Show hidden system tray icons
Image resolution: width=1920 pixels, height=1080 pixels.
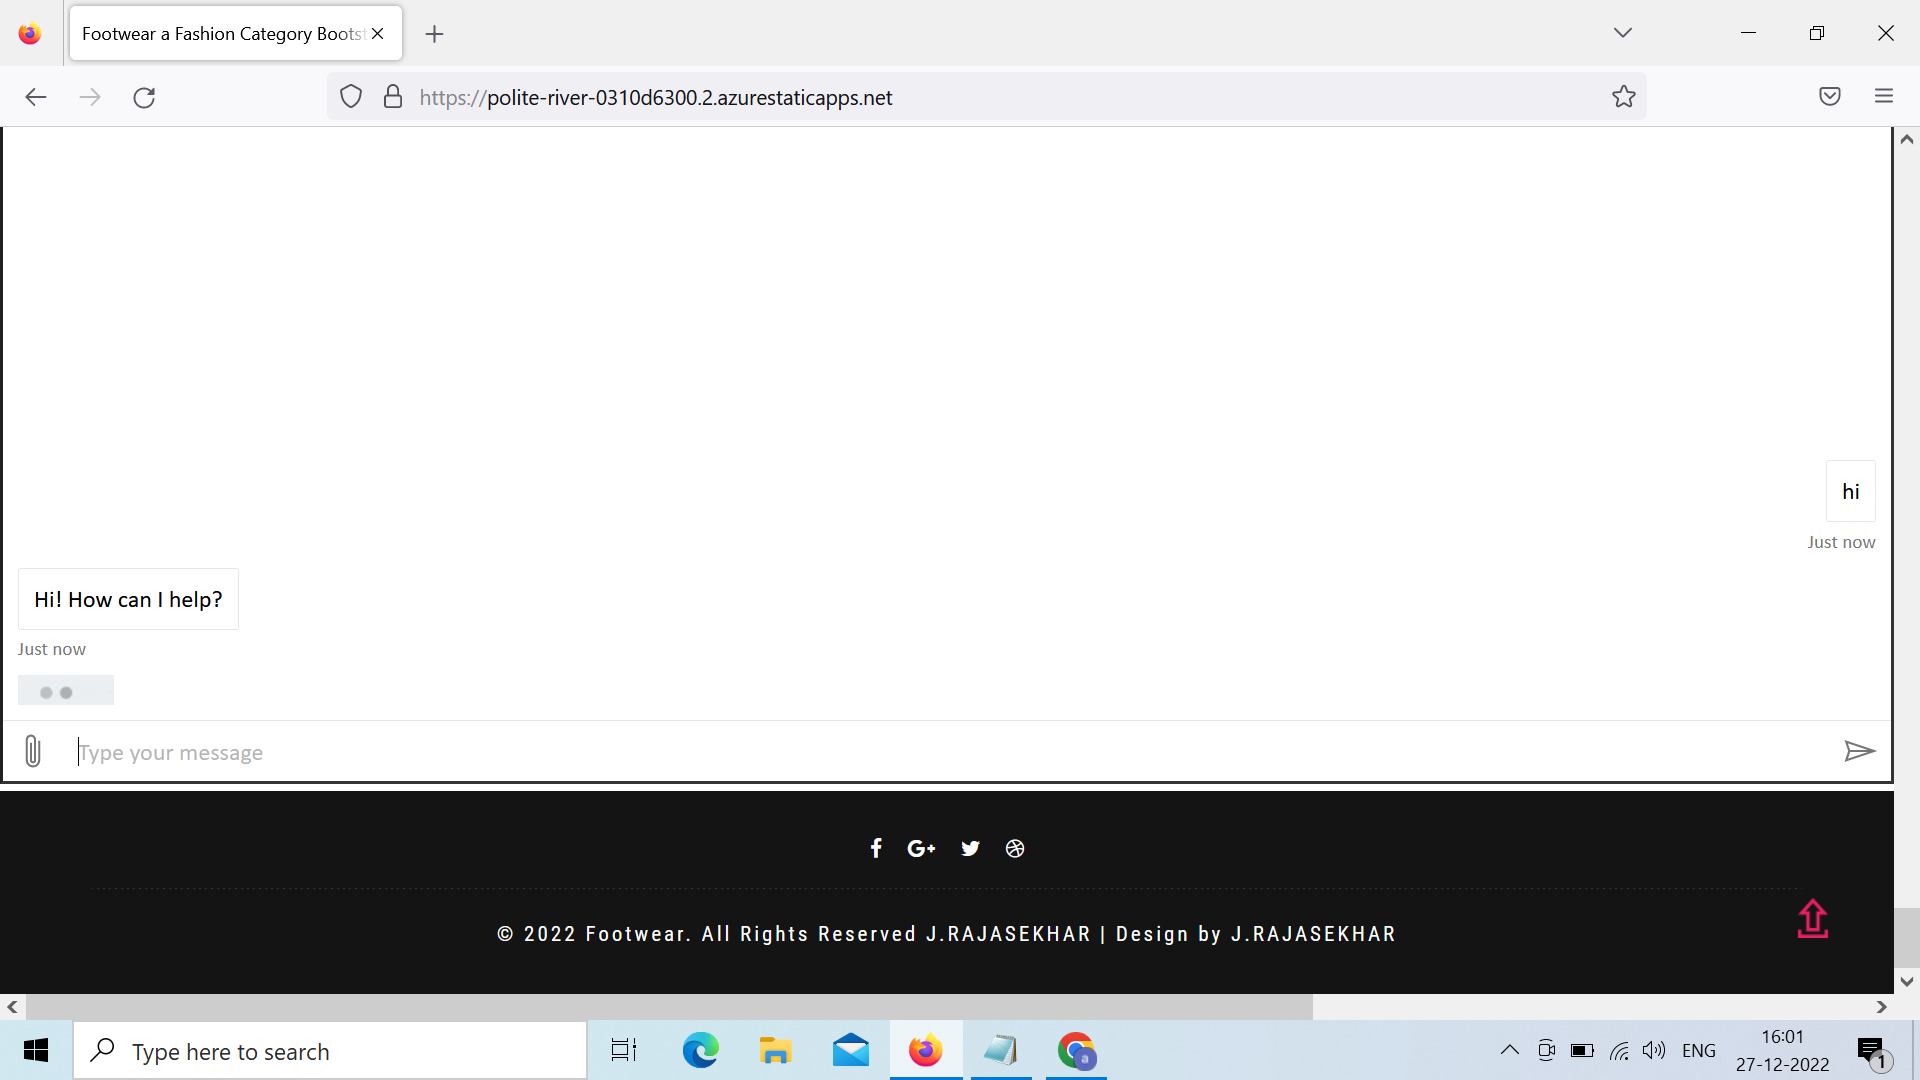pos(1510,1050)
